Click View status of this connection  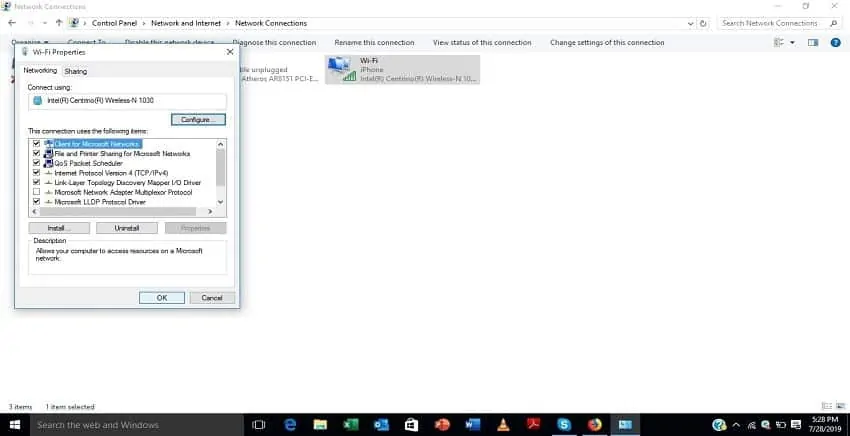tap(482, 42)
